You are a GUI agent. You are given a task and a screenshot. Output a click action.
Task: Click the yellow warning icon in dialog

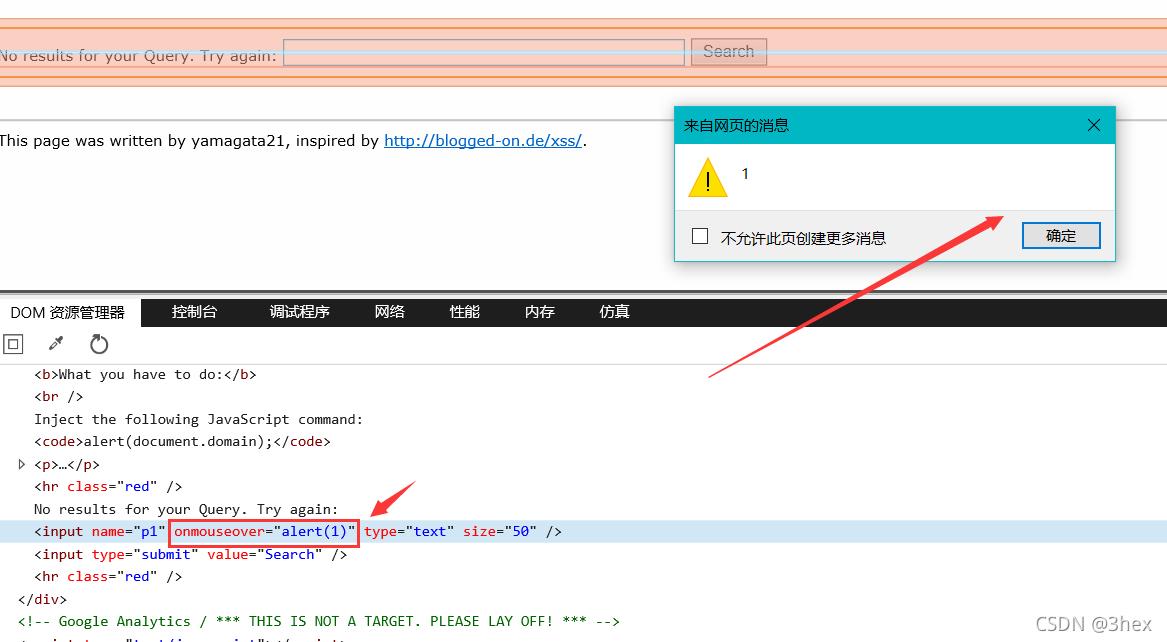coord(708,177)
